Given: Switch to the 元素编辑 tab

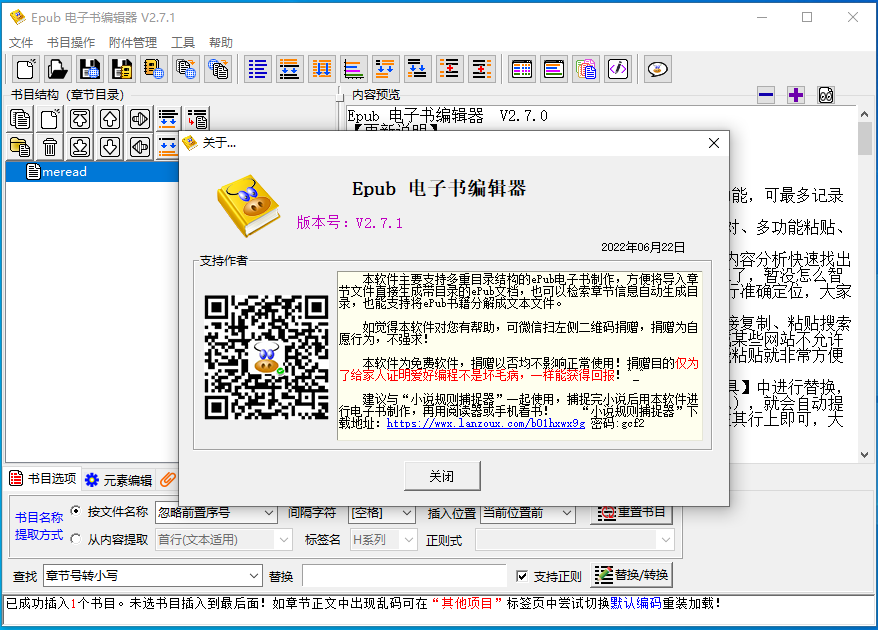Looking at the screenshot, I should pyautogui.click(x=118, y=480).
